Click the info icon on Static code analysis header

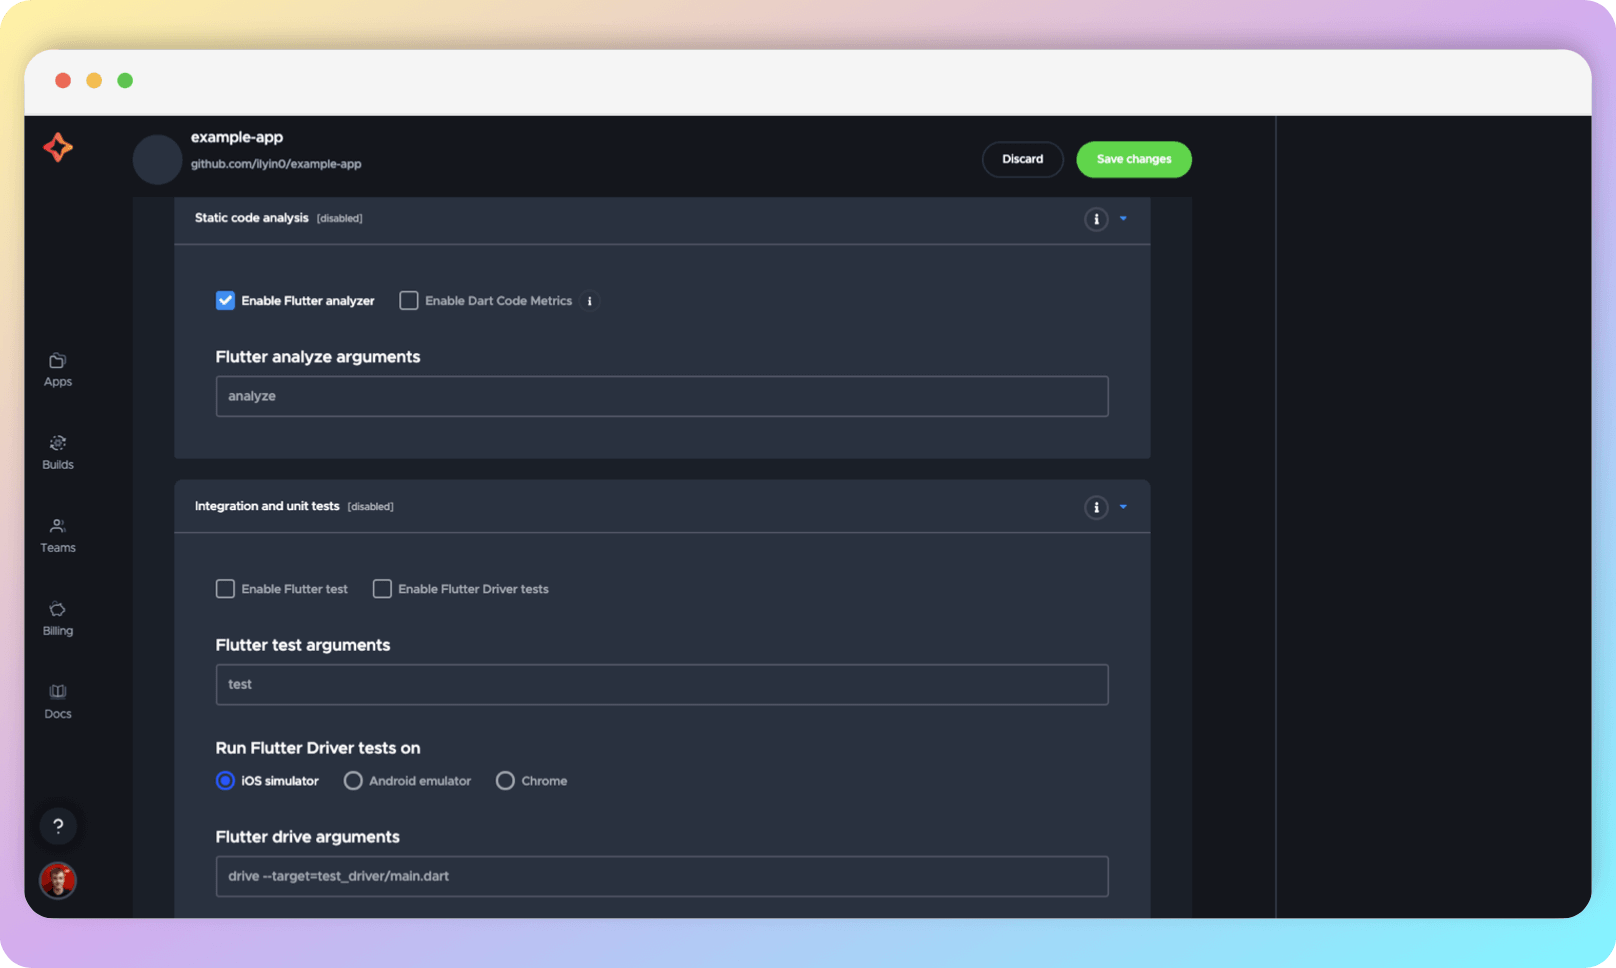coord(1096,219)
